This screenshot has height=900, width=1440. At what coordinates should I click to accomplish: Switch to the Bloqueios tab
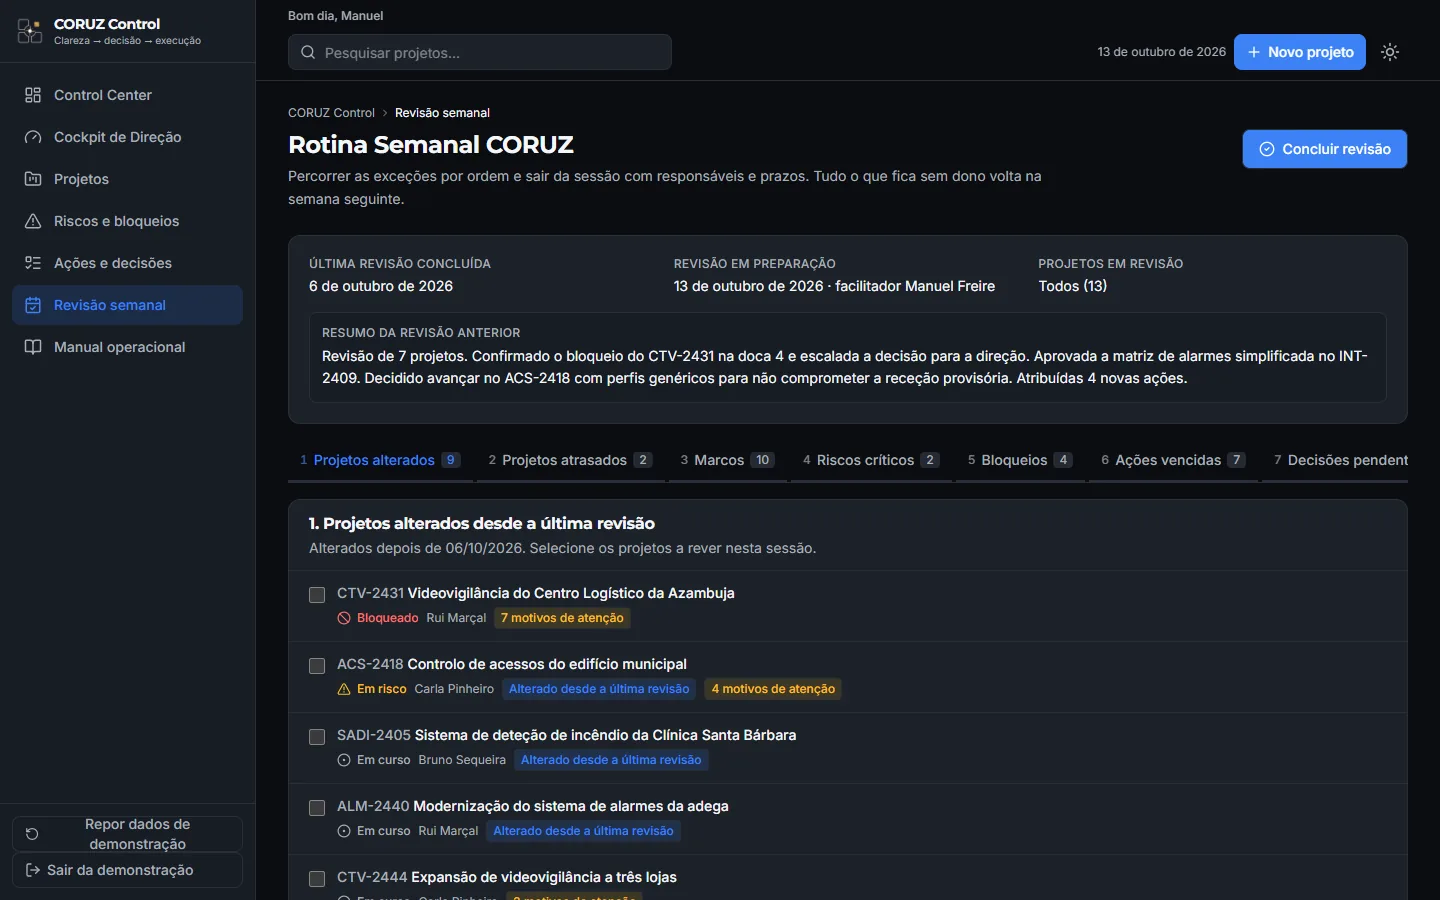[x=1020, y=460]
